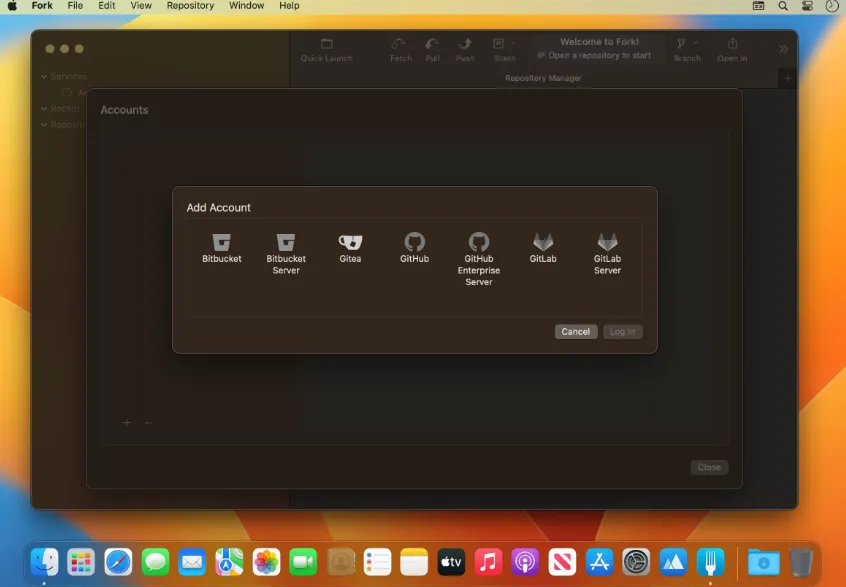
Task: Open the Edit menu
Action: (x=106, y=6)
